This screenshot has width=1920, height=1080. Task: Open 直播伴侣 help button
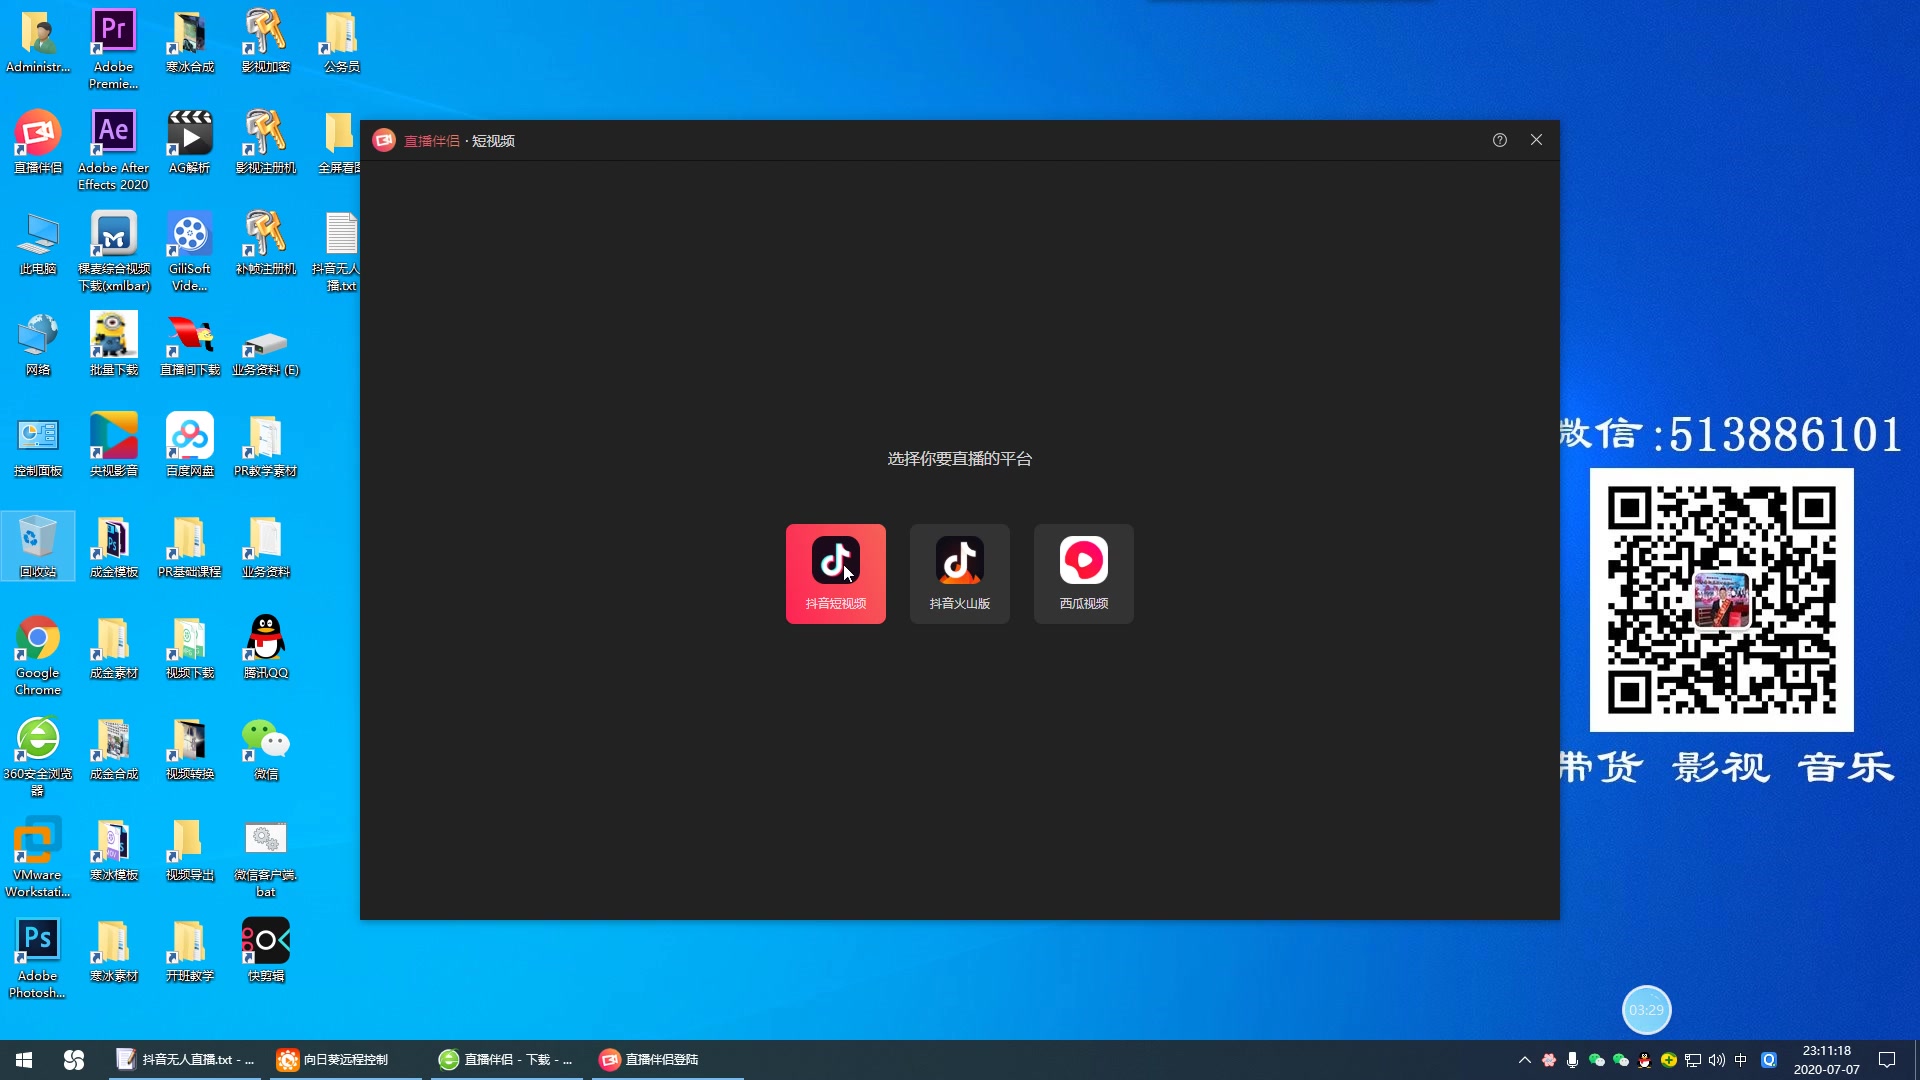tap(1501, 140)
